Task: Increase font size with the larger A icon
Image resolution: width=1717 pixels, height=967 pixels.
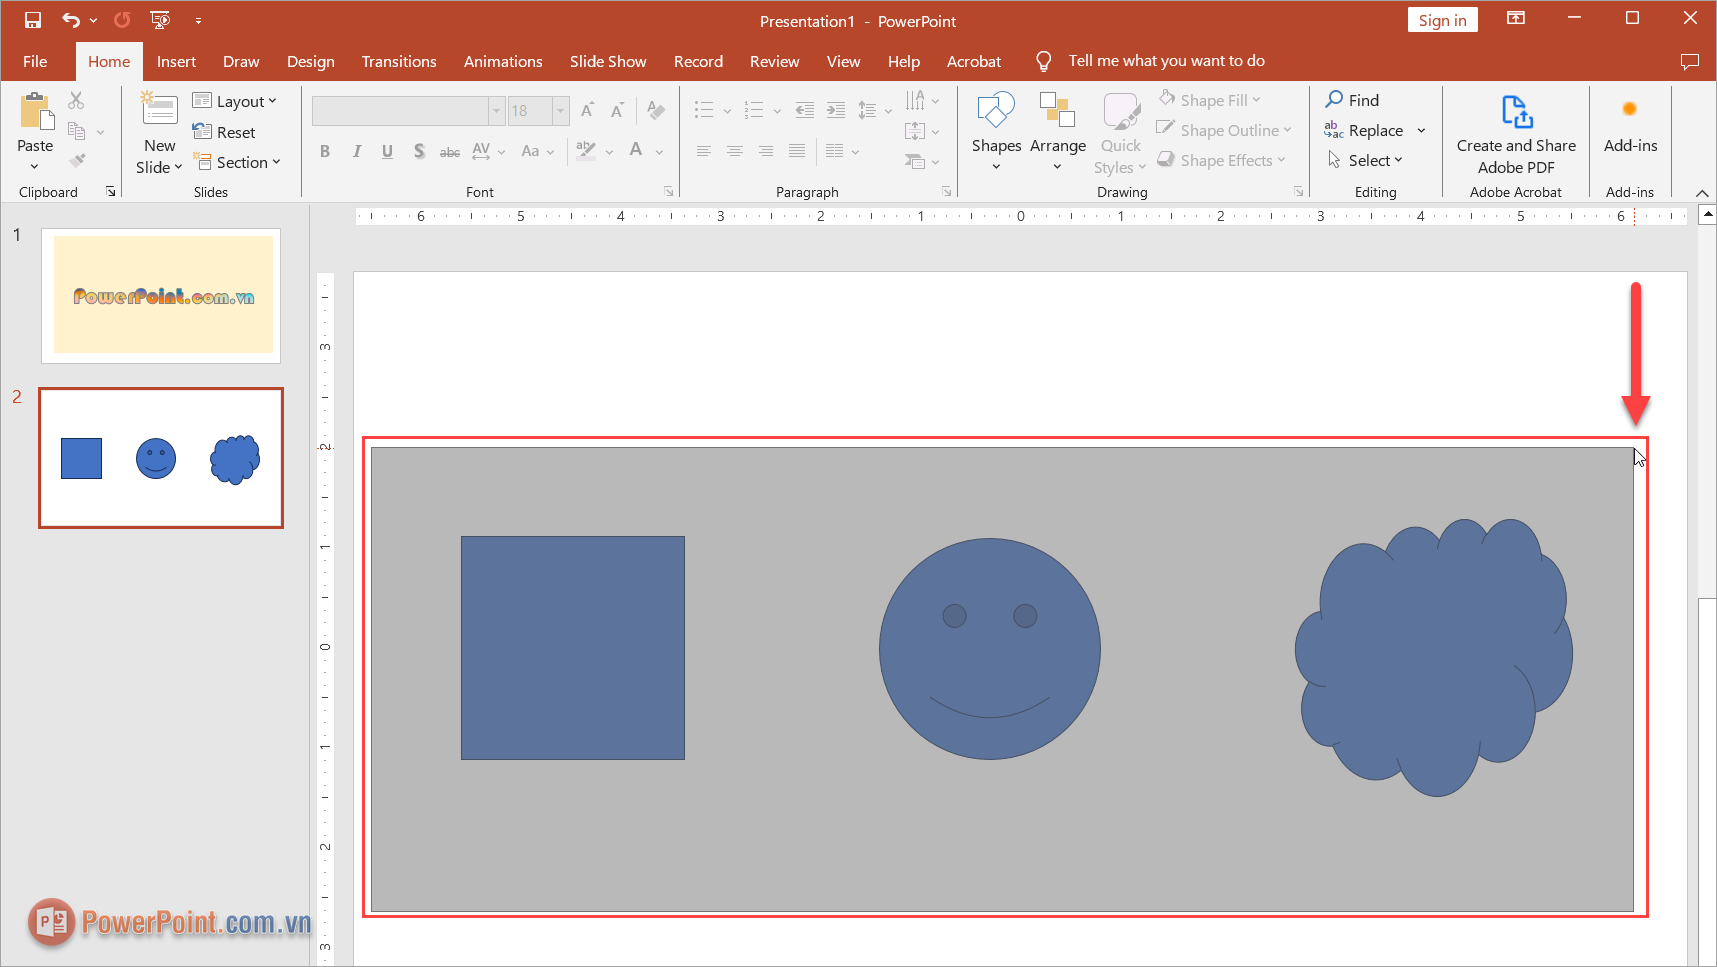Action: [x=587, y=110]
